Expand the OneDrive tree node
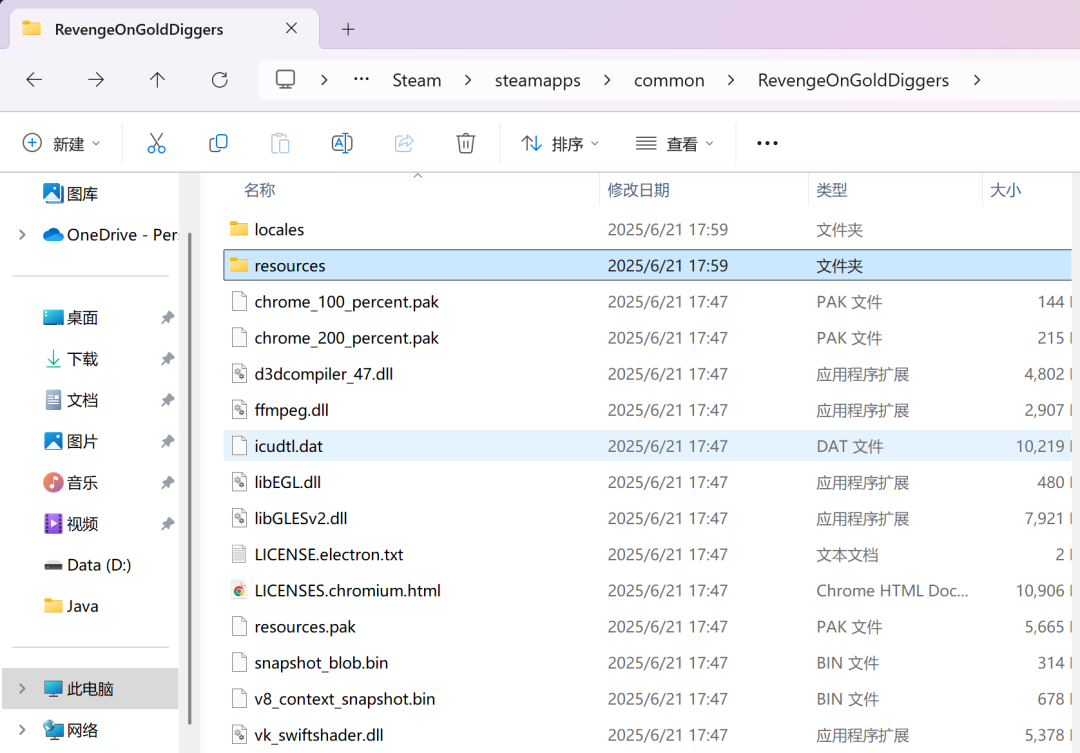 22,235
